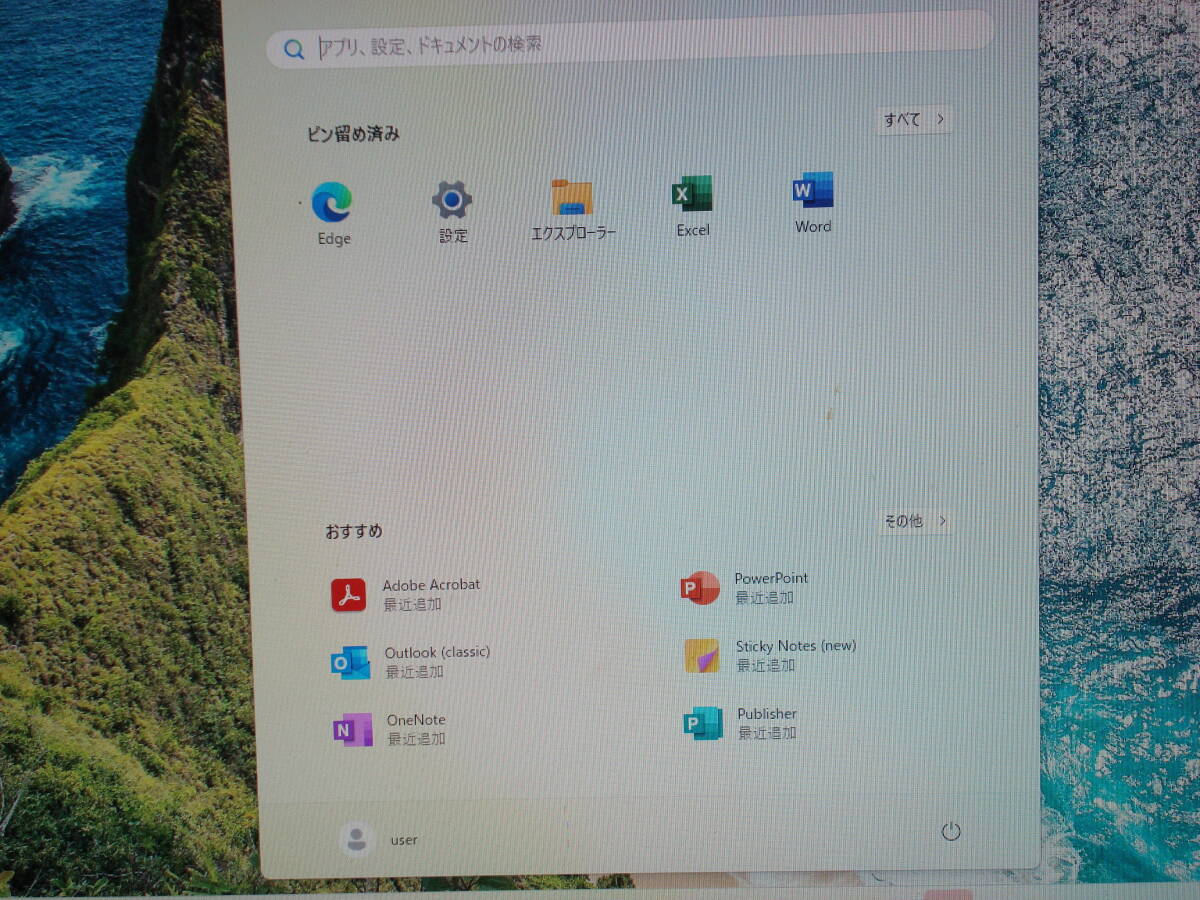The width and height of the screenshot is (1200, 900).
Task: Open the PowerPoint icon
Action: [700, 588]
